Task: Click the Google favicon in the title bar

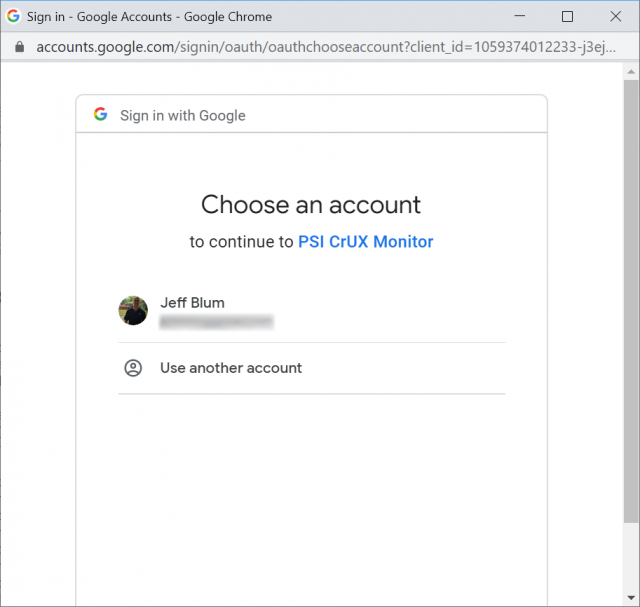Action: tap(13, 16)
